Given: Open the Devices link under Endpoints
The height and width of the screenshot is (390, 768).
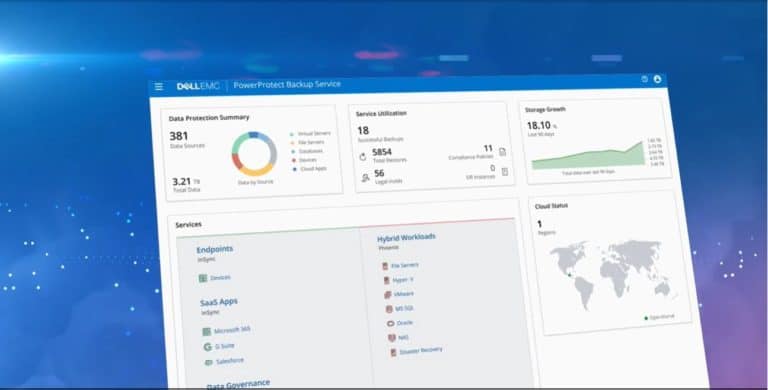Looking at the screenshot, I should point(220,277).
